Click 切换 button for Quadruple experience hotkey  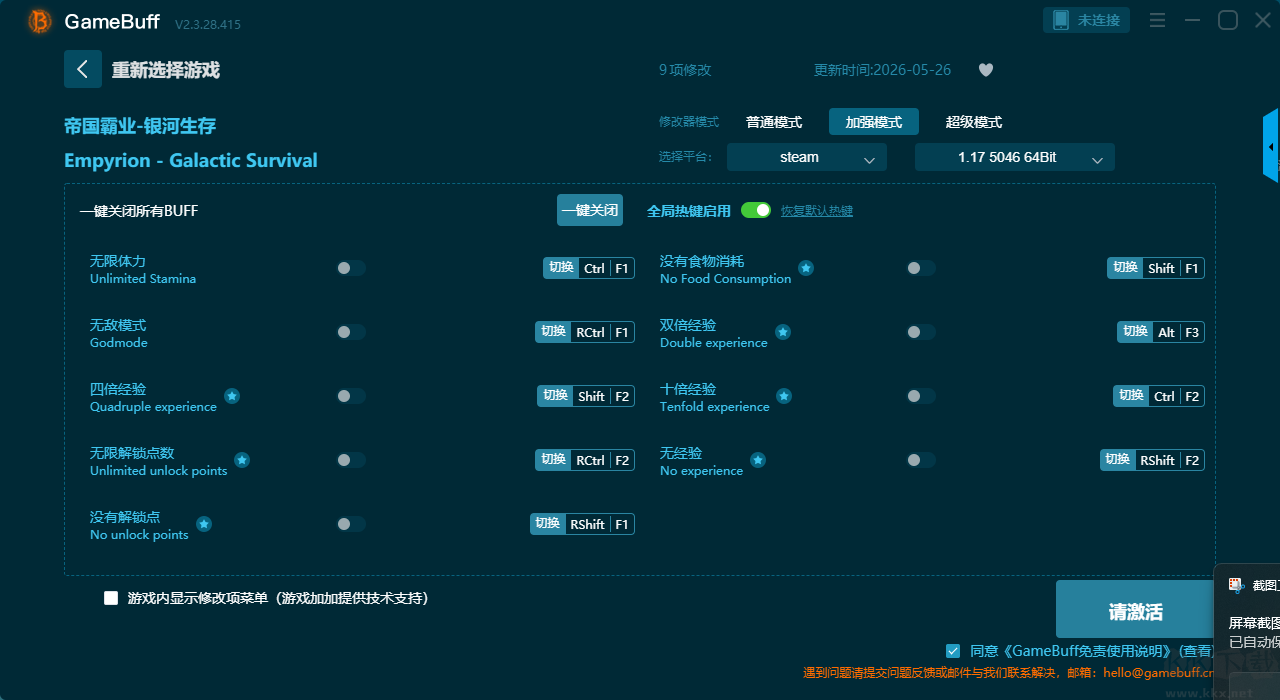click(556, 396)
